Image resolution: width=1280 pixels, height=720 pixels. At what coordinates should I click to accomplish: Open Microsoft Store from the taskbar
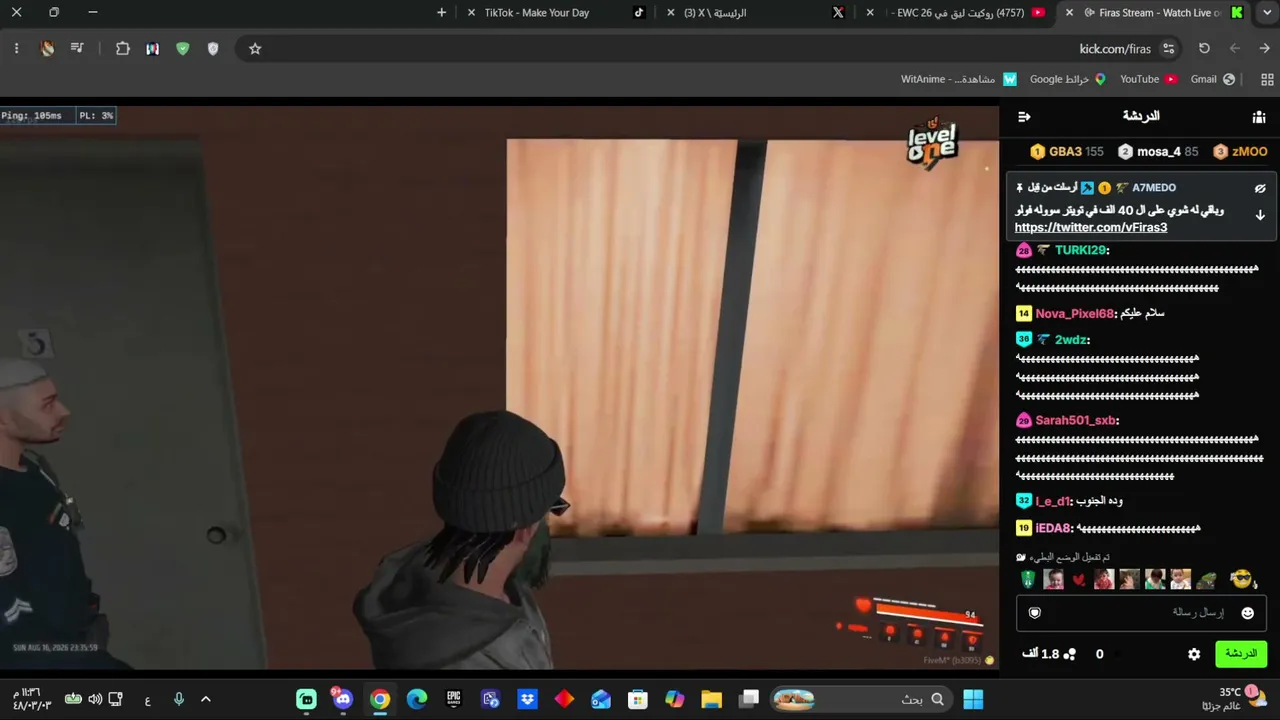click(637, 699)
